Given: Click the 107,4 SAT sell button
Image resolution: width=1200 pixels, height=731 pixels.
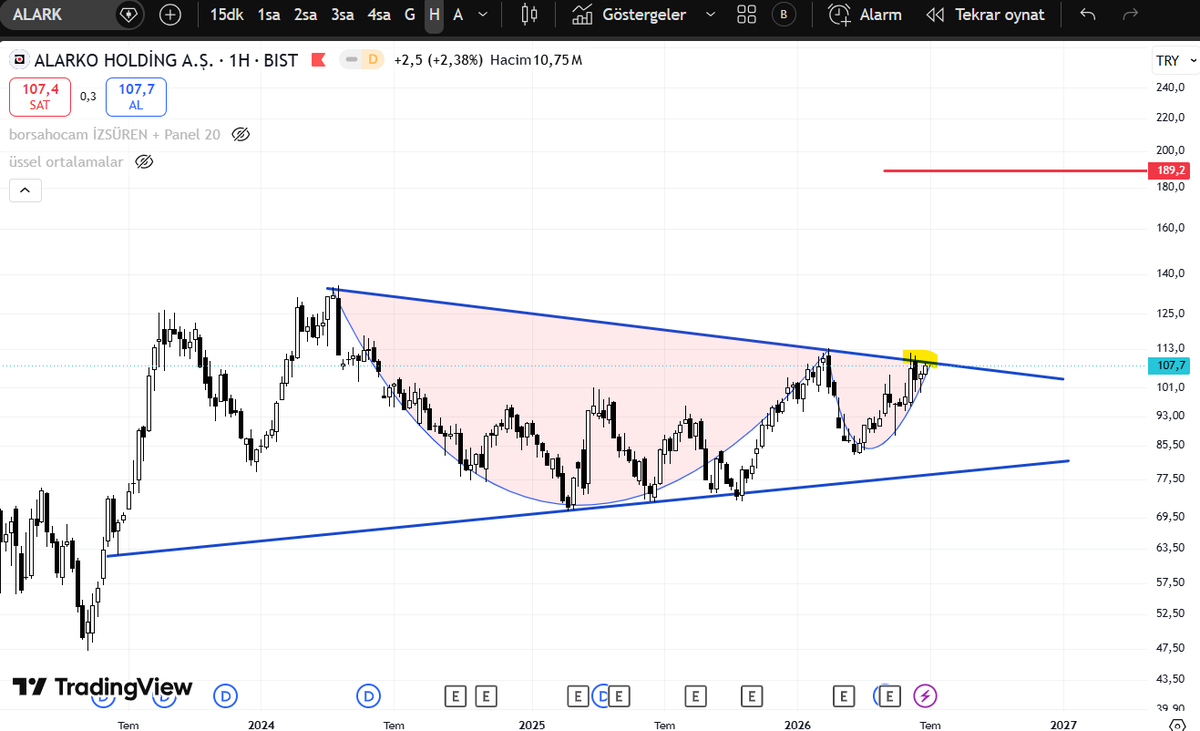Looking at the screenshot, I should coord(41,97).
